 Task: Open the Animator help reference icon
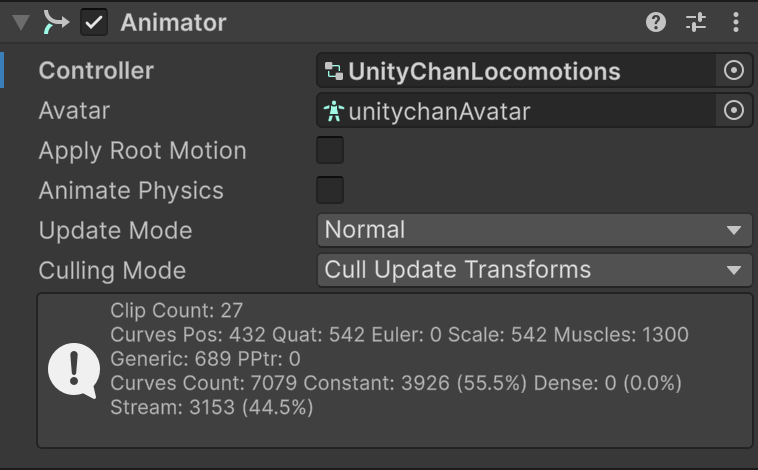(656, 22)
